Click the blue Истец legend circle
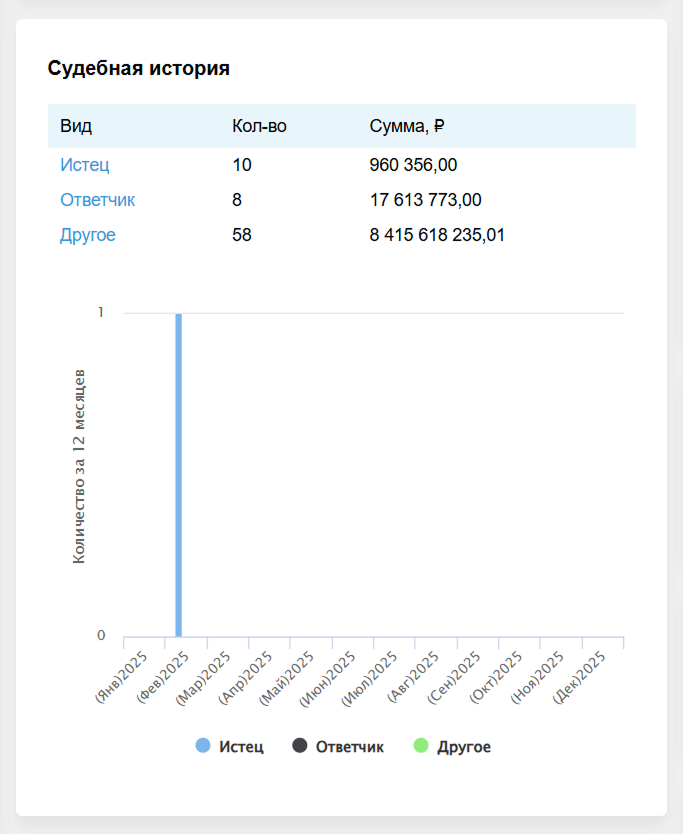 pos(203,746)
